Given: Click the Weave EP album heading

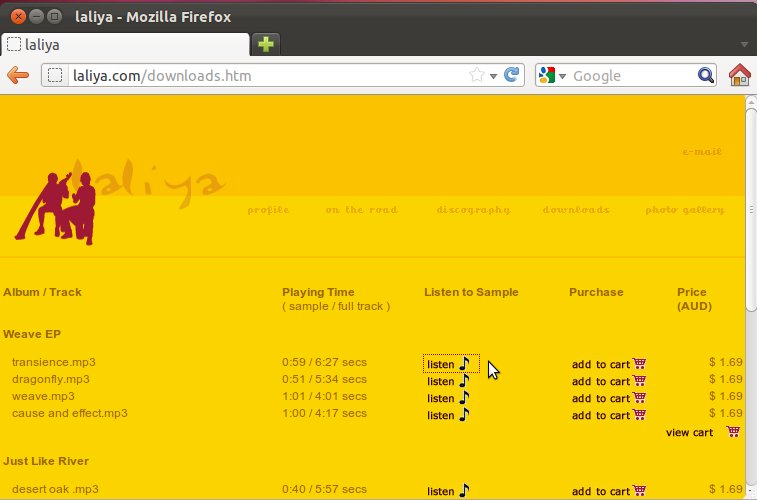Looking at the screenshot, I should pos(32,334).
